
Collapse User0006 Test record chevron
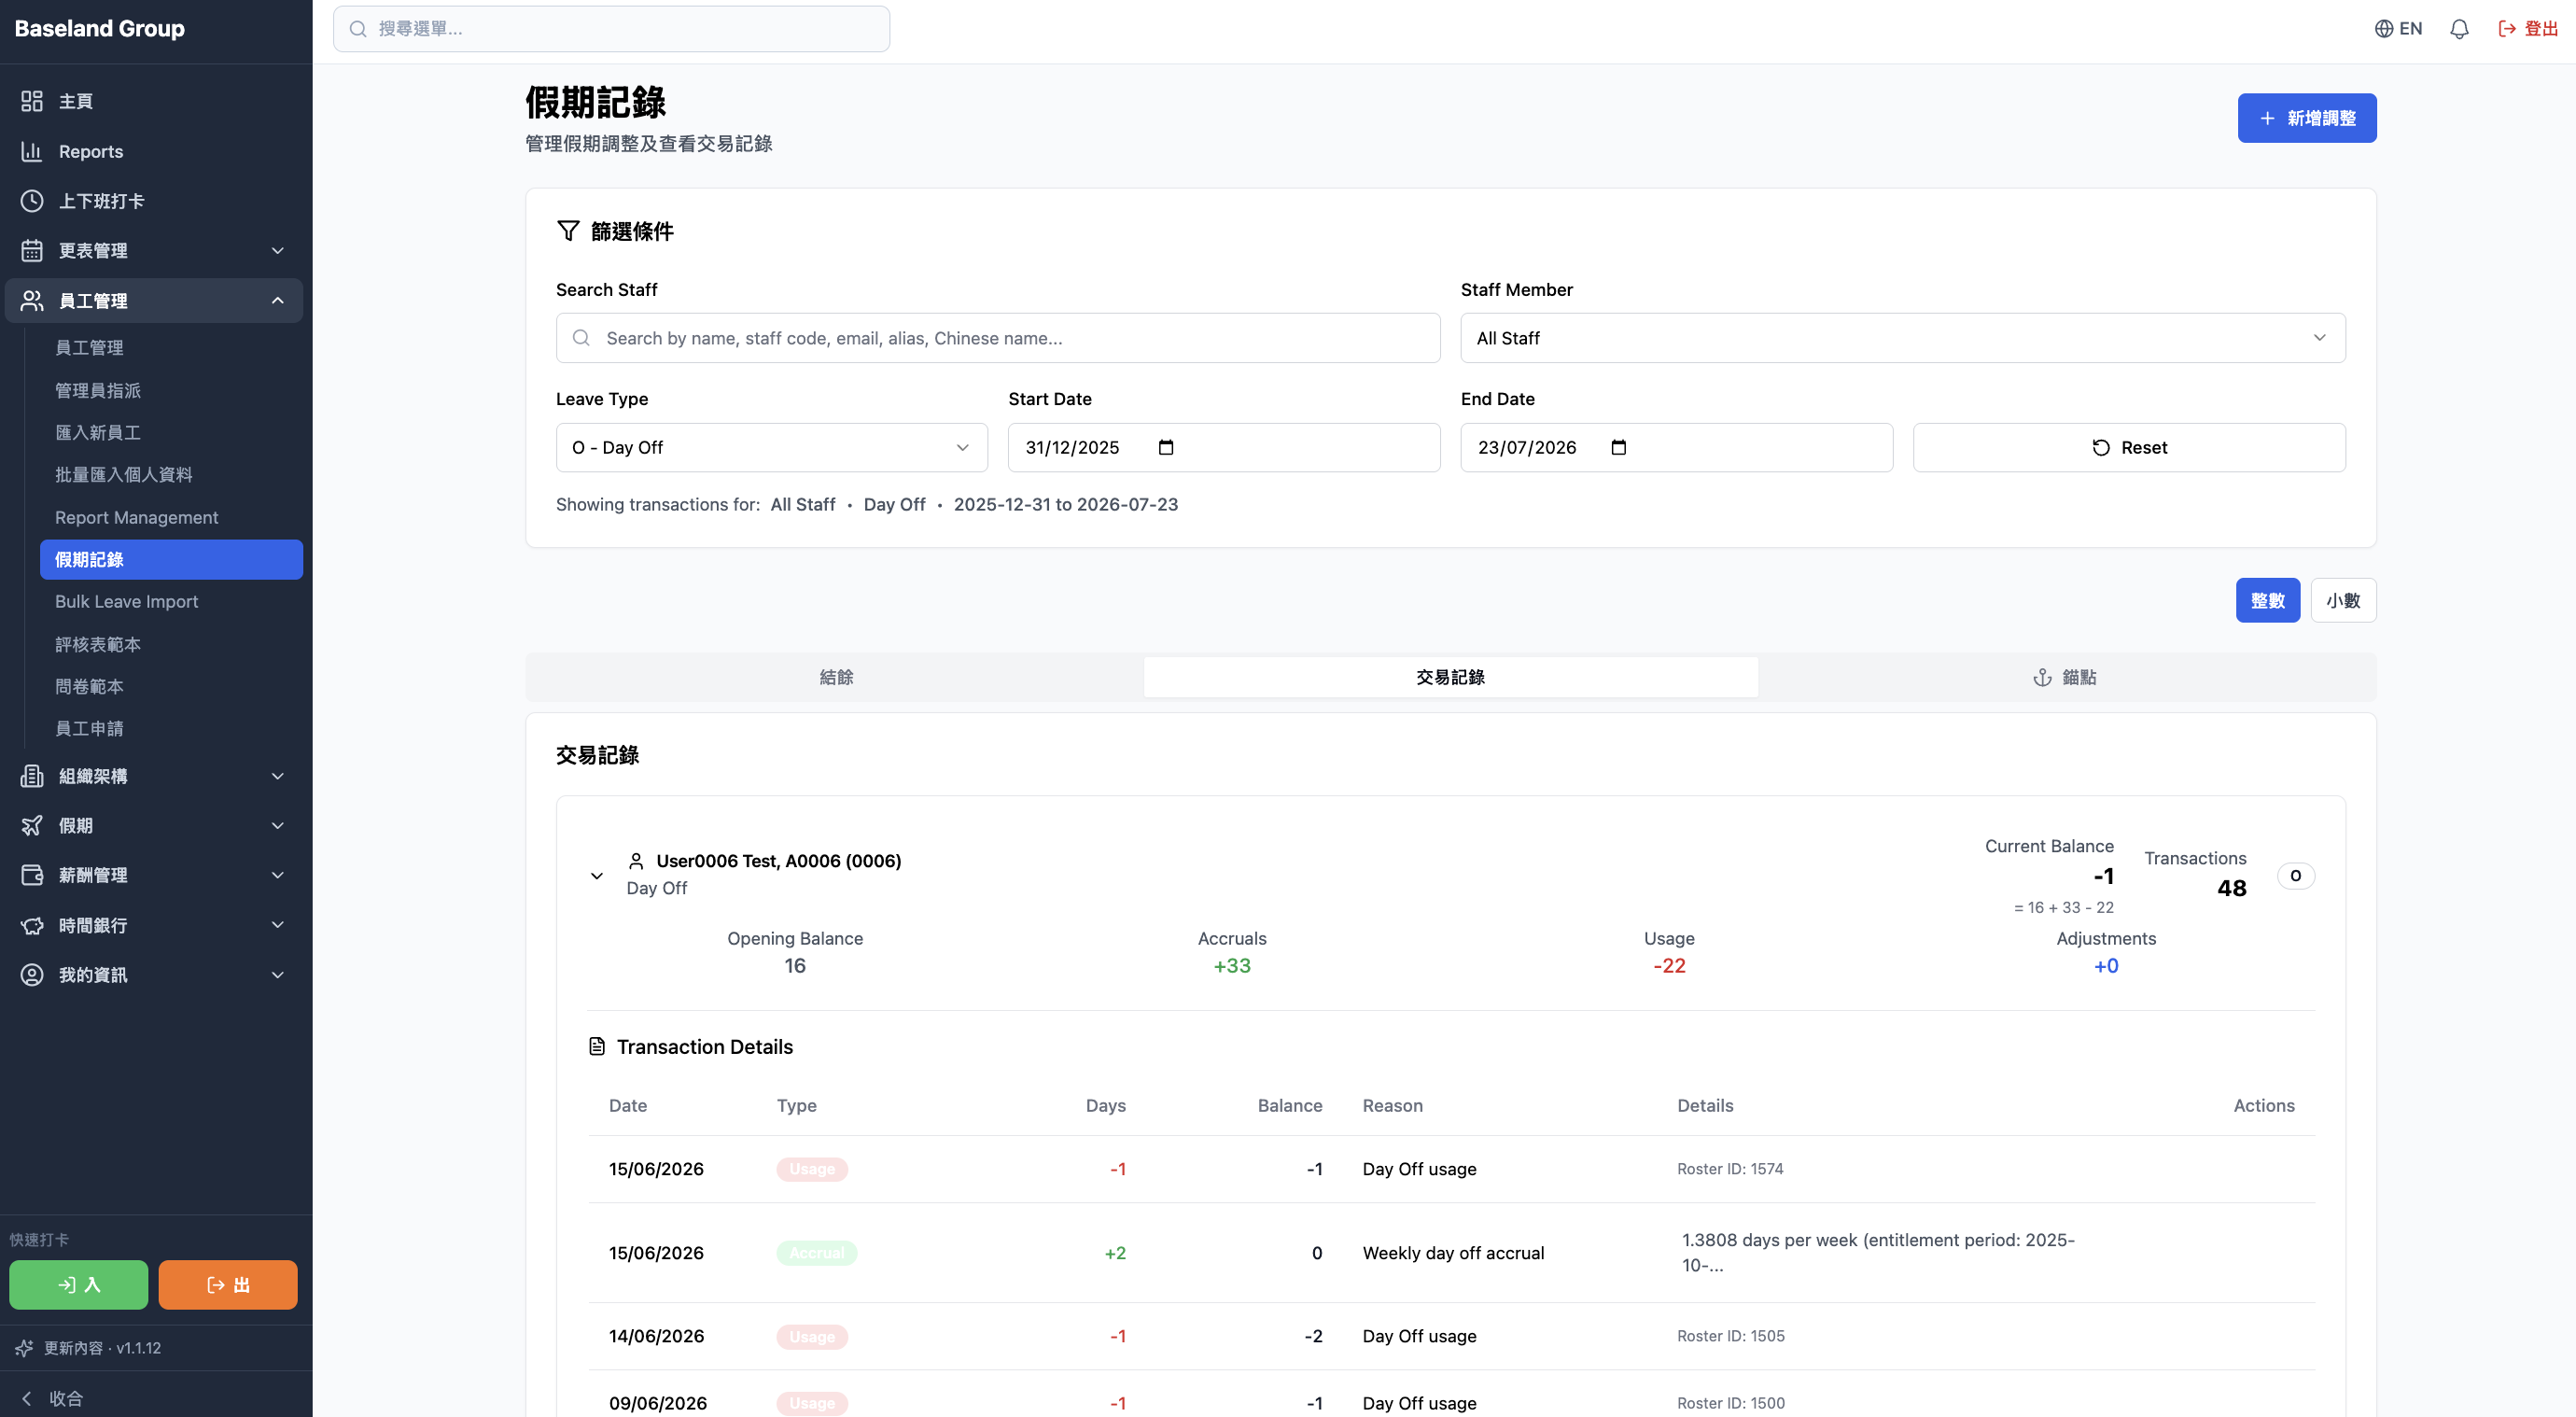(596, 875)
